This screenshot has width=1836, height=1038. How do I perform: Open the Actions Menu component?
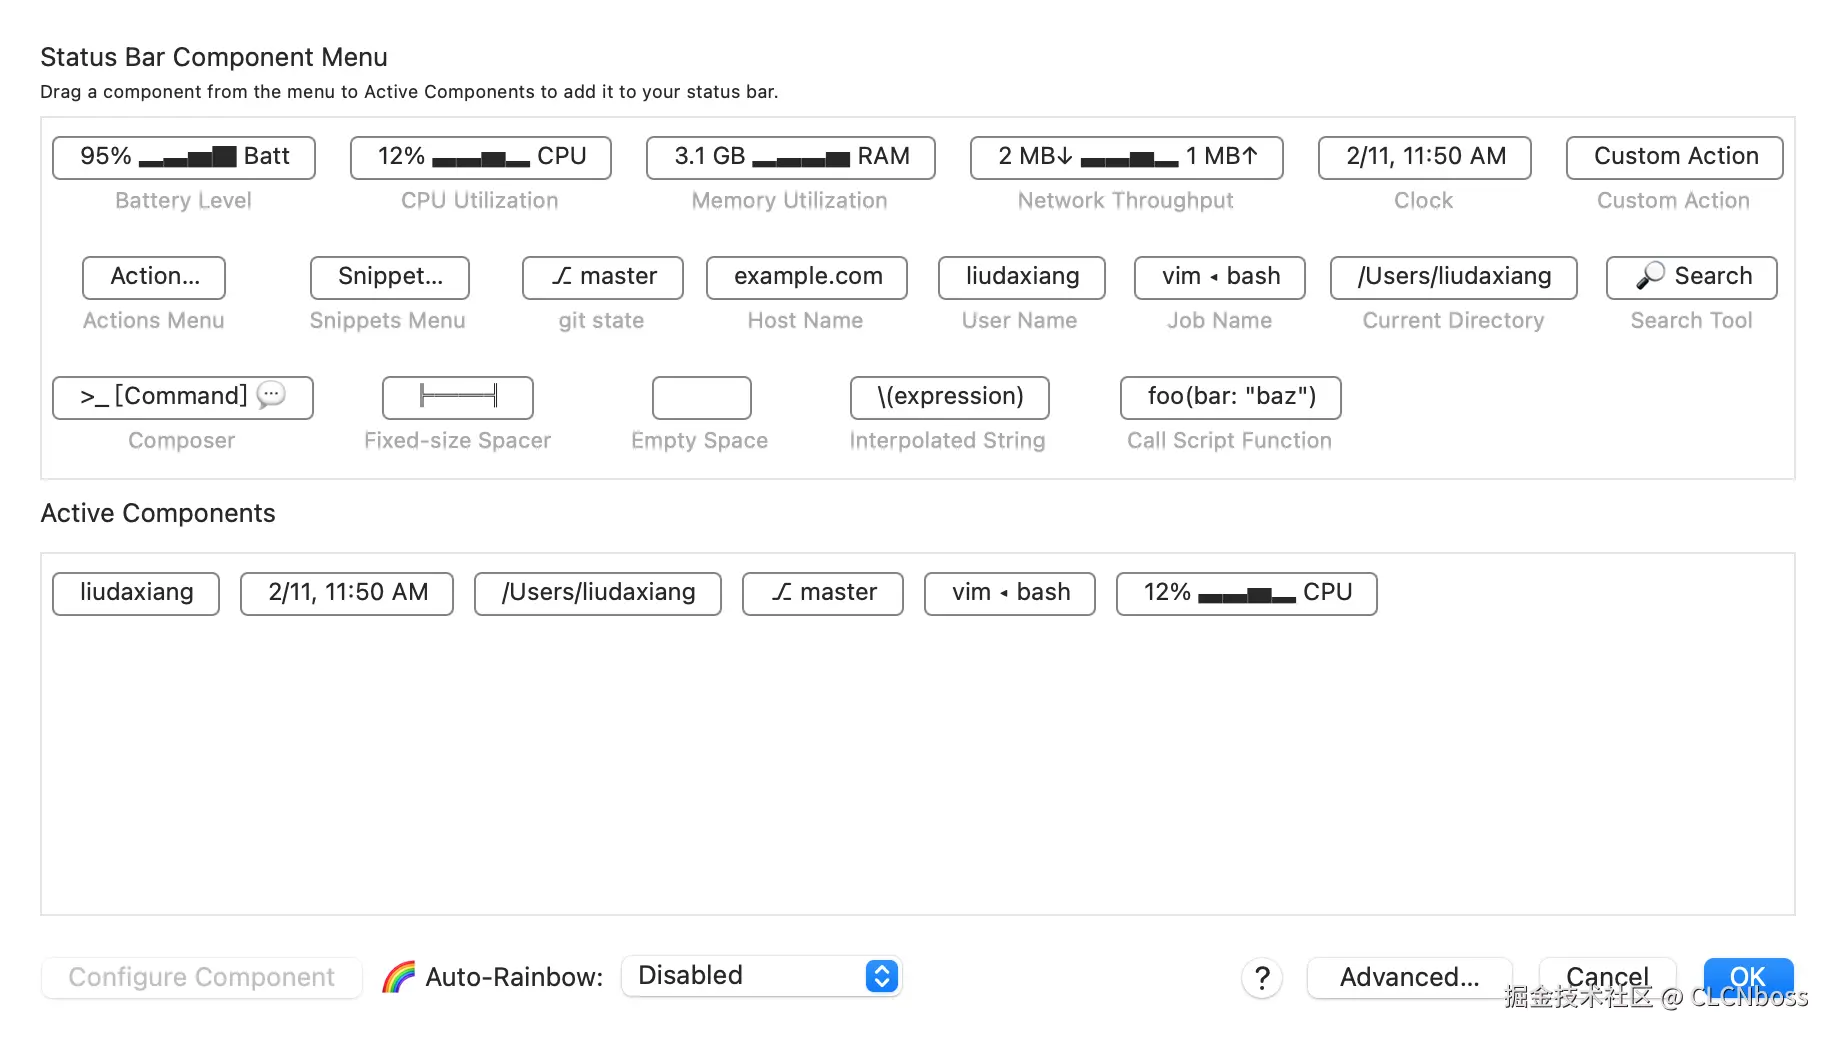coord(154,277)
